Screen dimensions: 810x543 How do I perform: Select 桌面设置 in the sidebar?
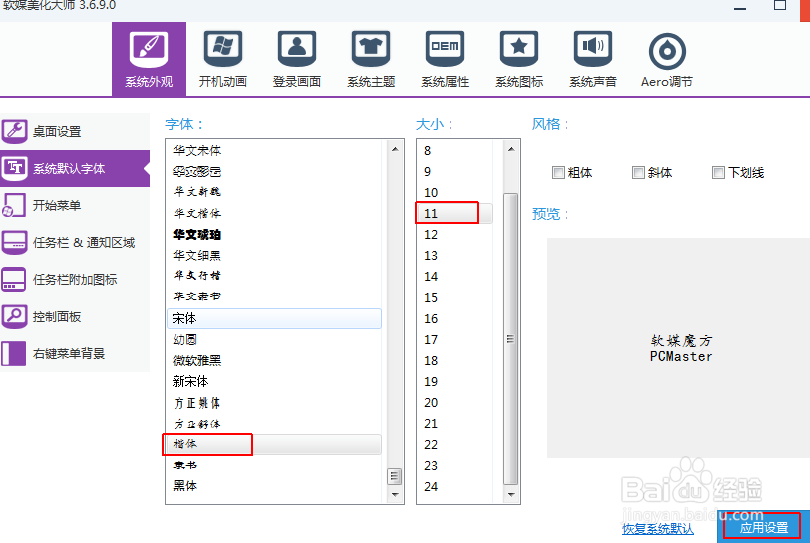(x=75, y=132)
